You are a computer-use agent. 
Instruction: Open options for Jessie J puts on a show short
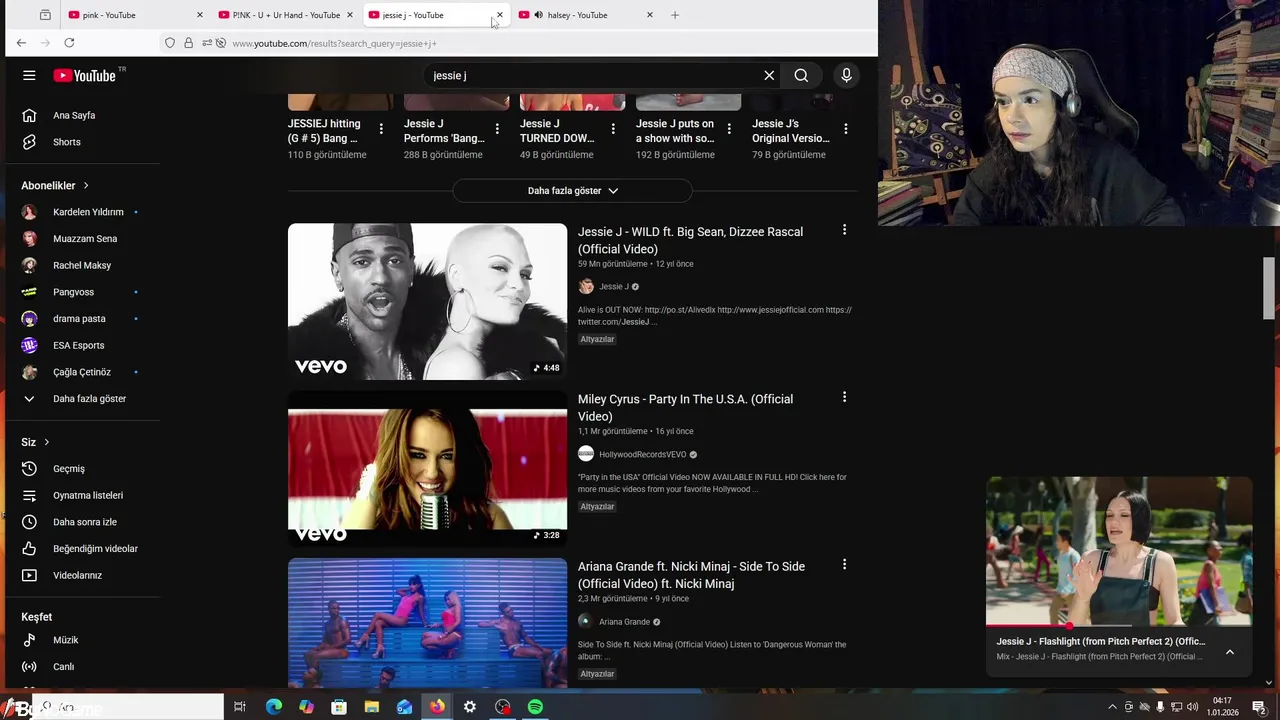pyautogui.click(x=729, y=129)
